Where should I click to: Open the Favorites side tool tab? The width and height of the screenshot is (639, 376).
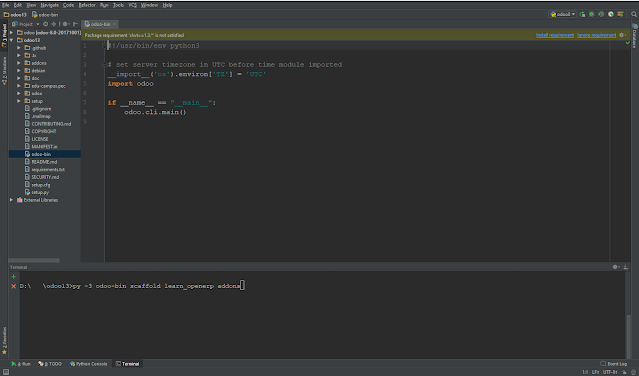tap(4, 340)
